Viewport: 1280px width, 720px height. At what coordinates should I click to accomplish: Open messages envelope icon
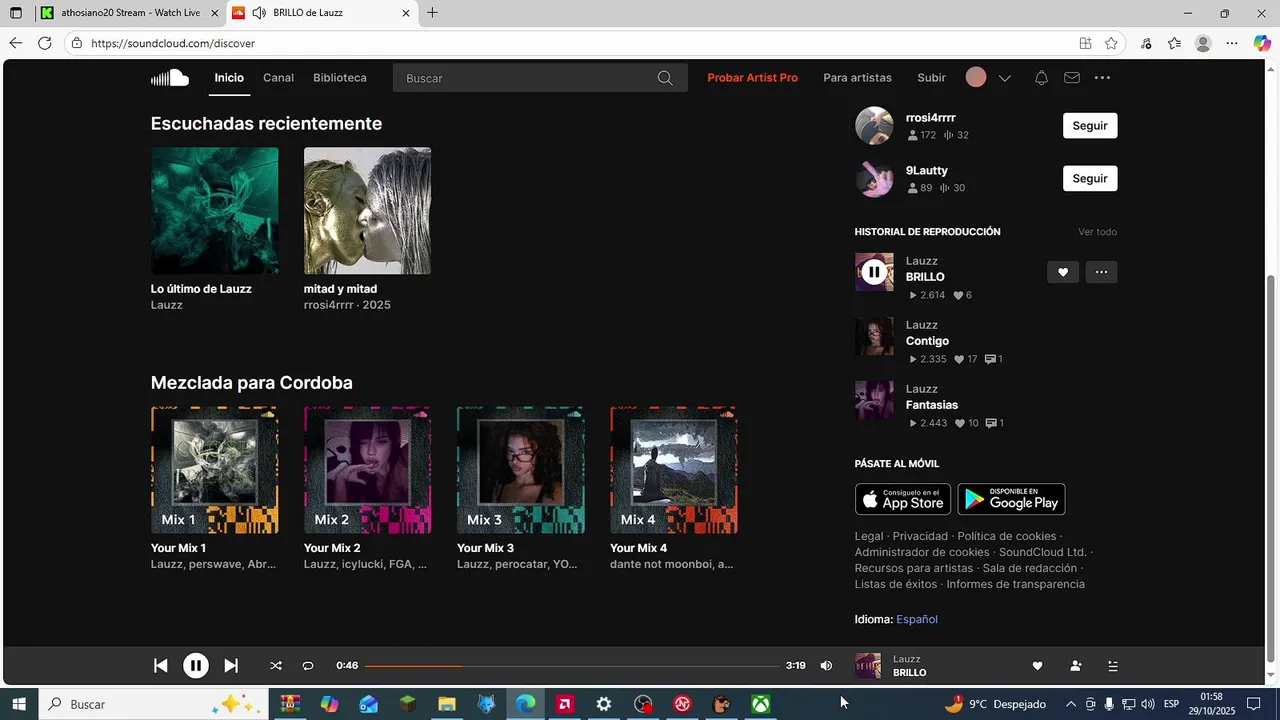pos(1072,78)
